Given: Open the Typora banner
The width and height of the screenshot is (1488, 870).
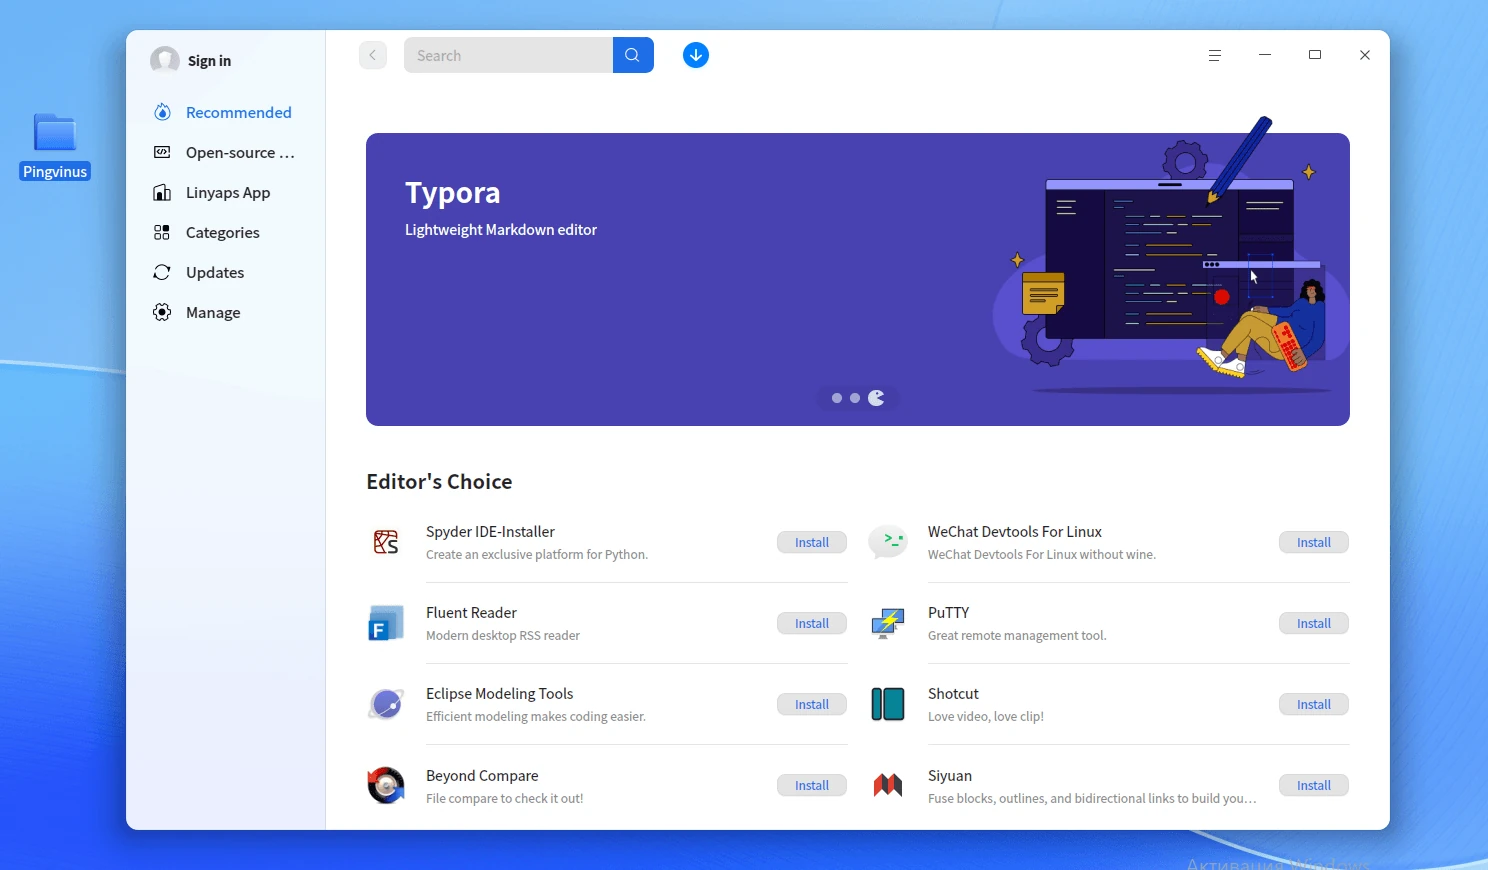Looking at the screenshot, I should coord(858,279).
